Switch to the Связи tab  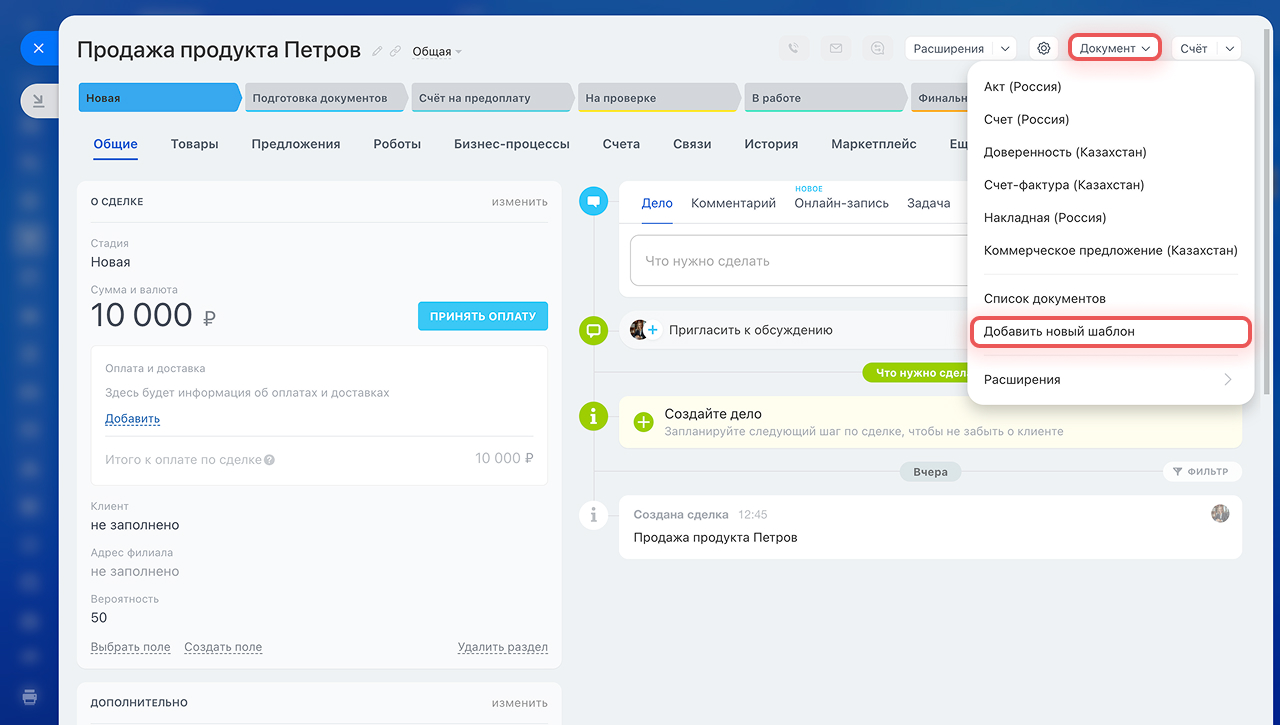[692, 144]
